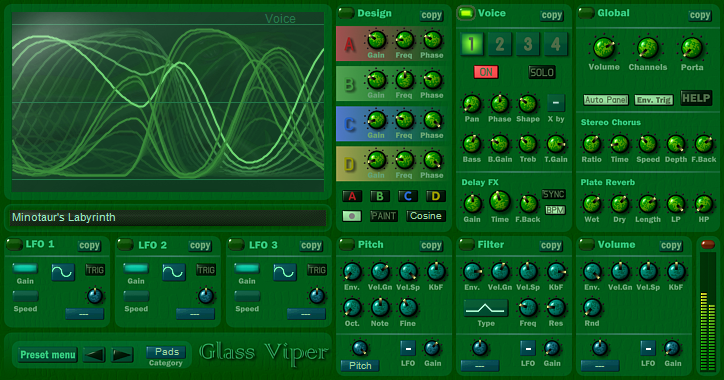724x380 pixels.
Task: Click the red LED above the level meter
Action: point(707,244)
